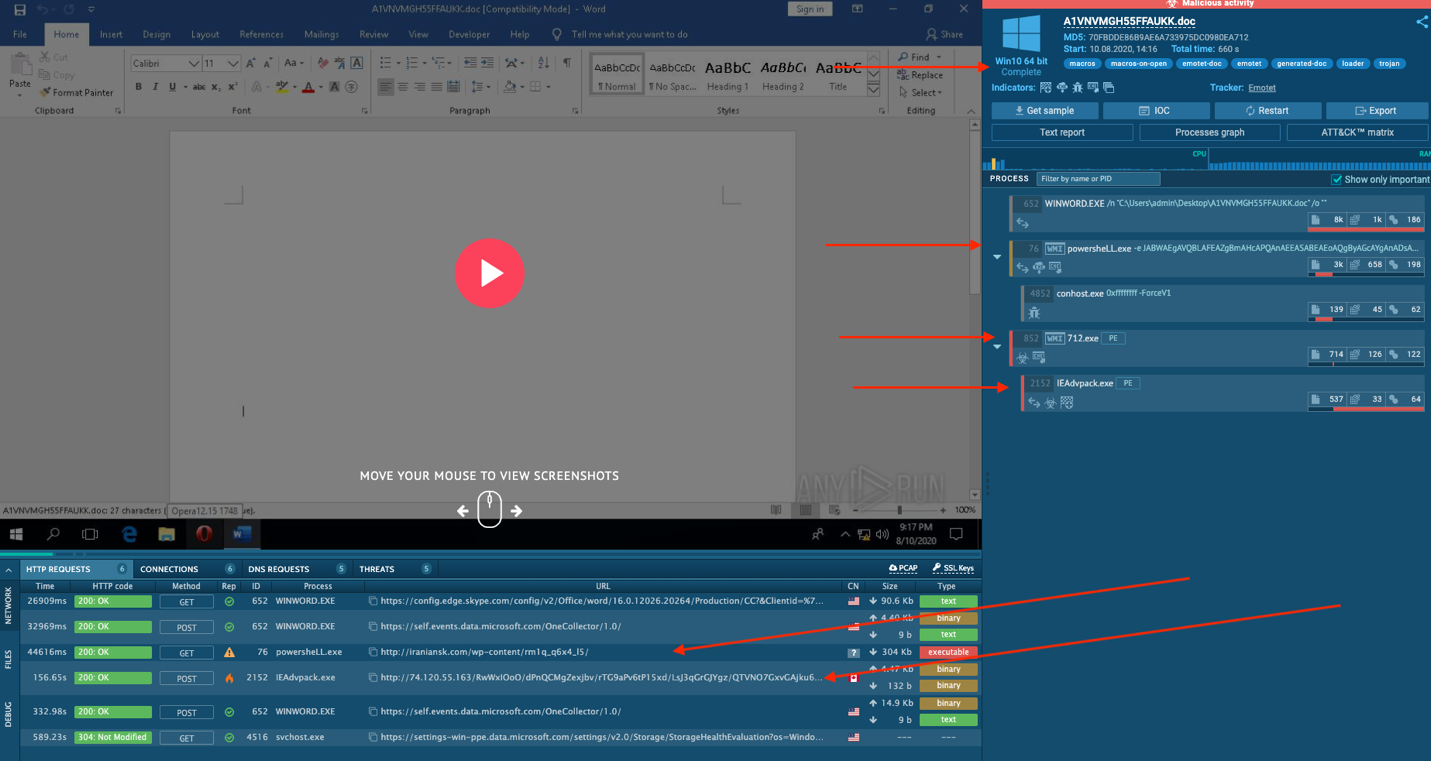The width and height of the screenshot is (1431, 761).
Task: Click the Word zoom slider
Action: pos(899,510)
